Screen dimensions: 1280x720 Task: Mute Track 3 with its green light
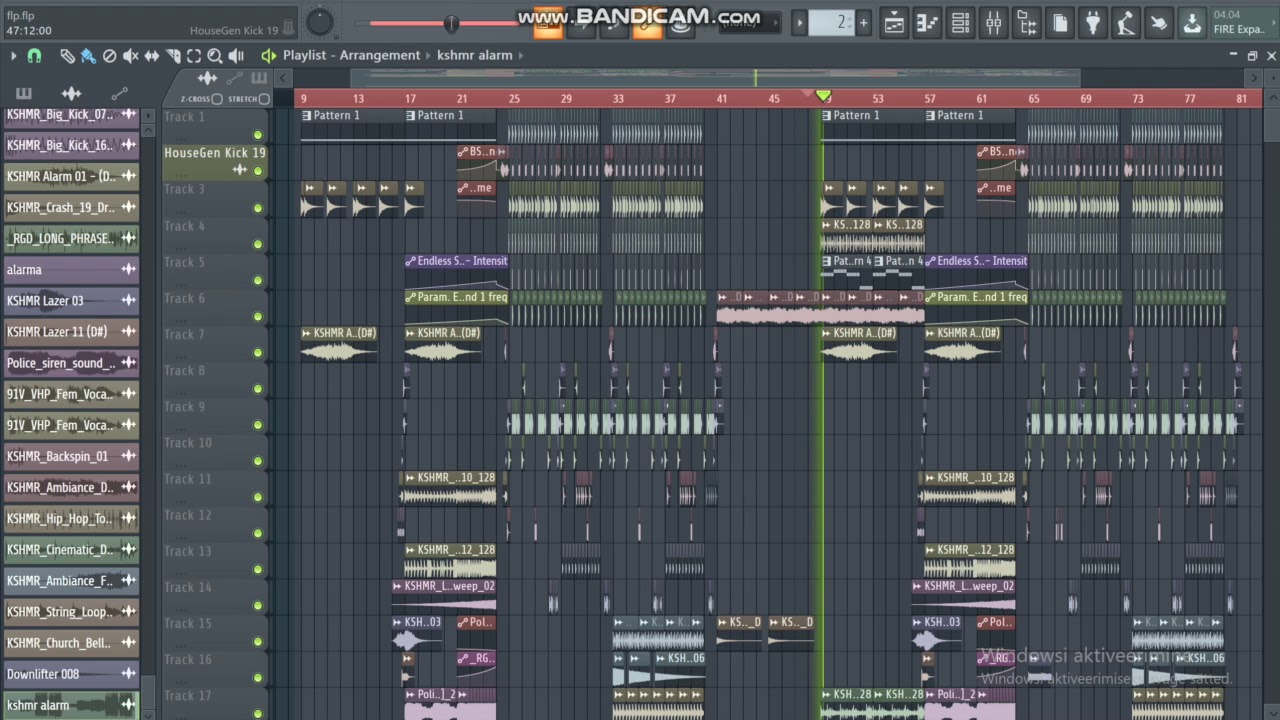258,208
